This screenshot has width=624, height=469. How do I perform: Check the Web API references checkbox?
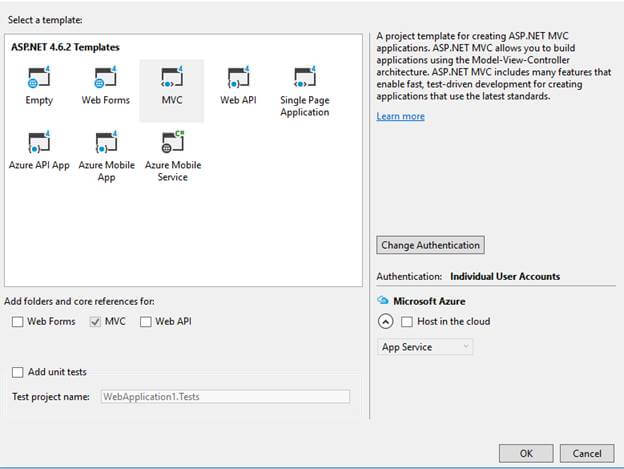(146, 322)
